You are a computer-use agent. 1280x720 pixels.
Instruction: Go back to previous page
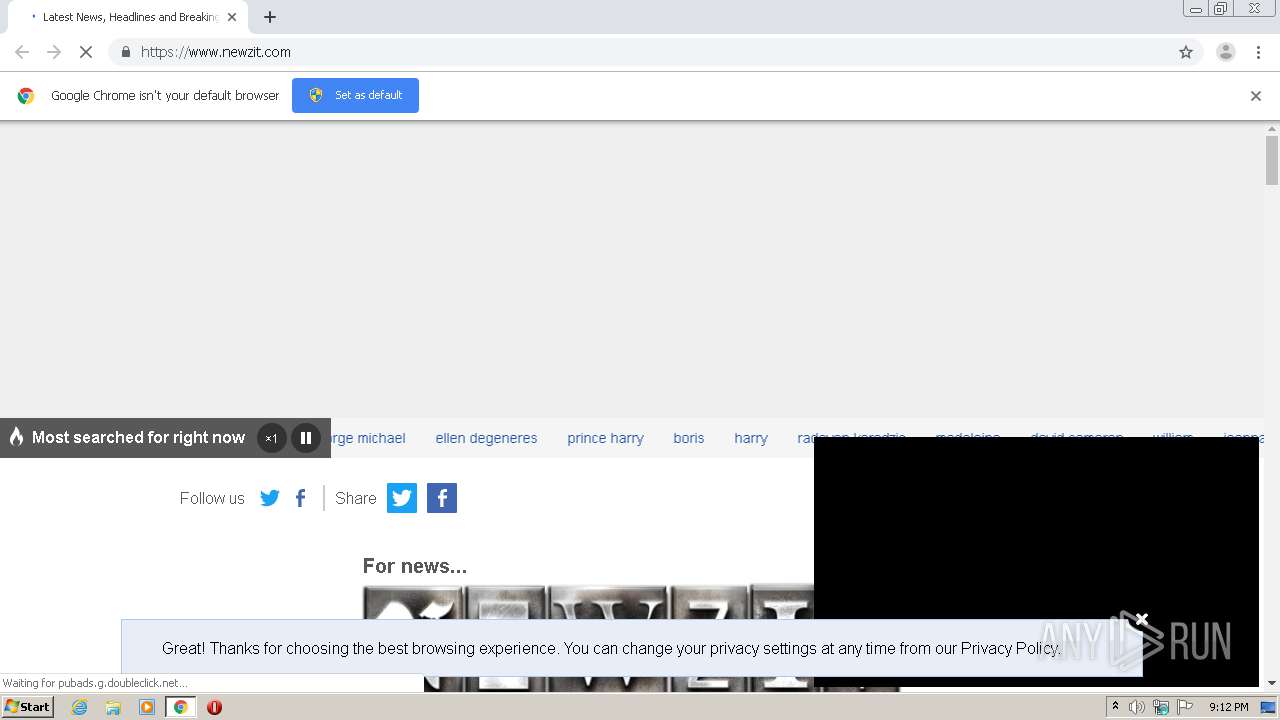point(22,52)
